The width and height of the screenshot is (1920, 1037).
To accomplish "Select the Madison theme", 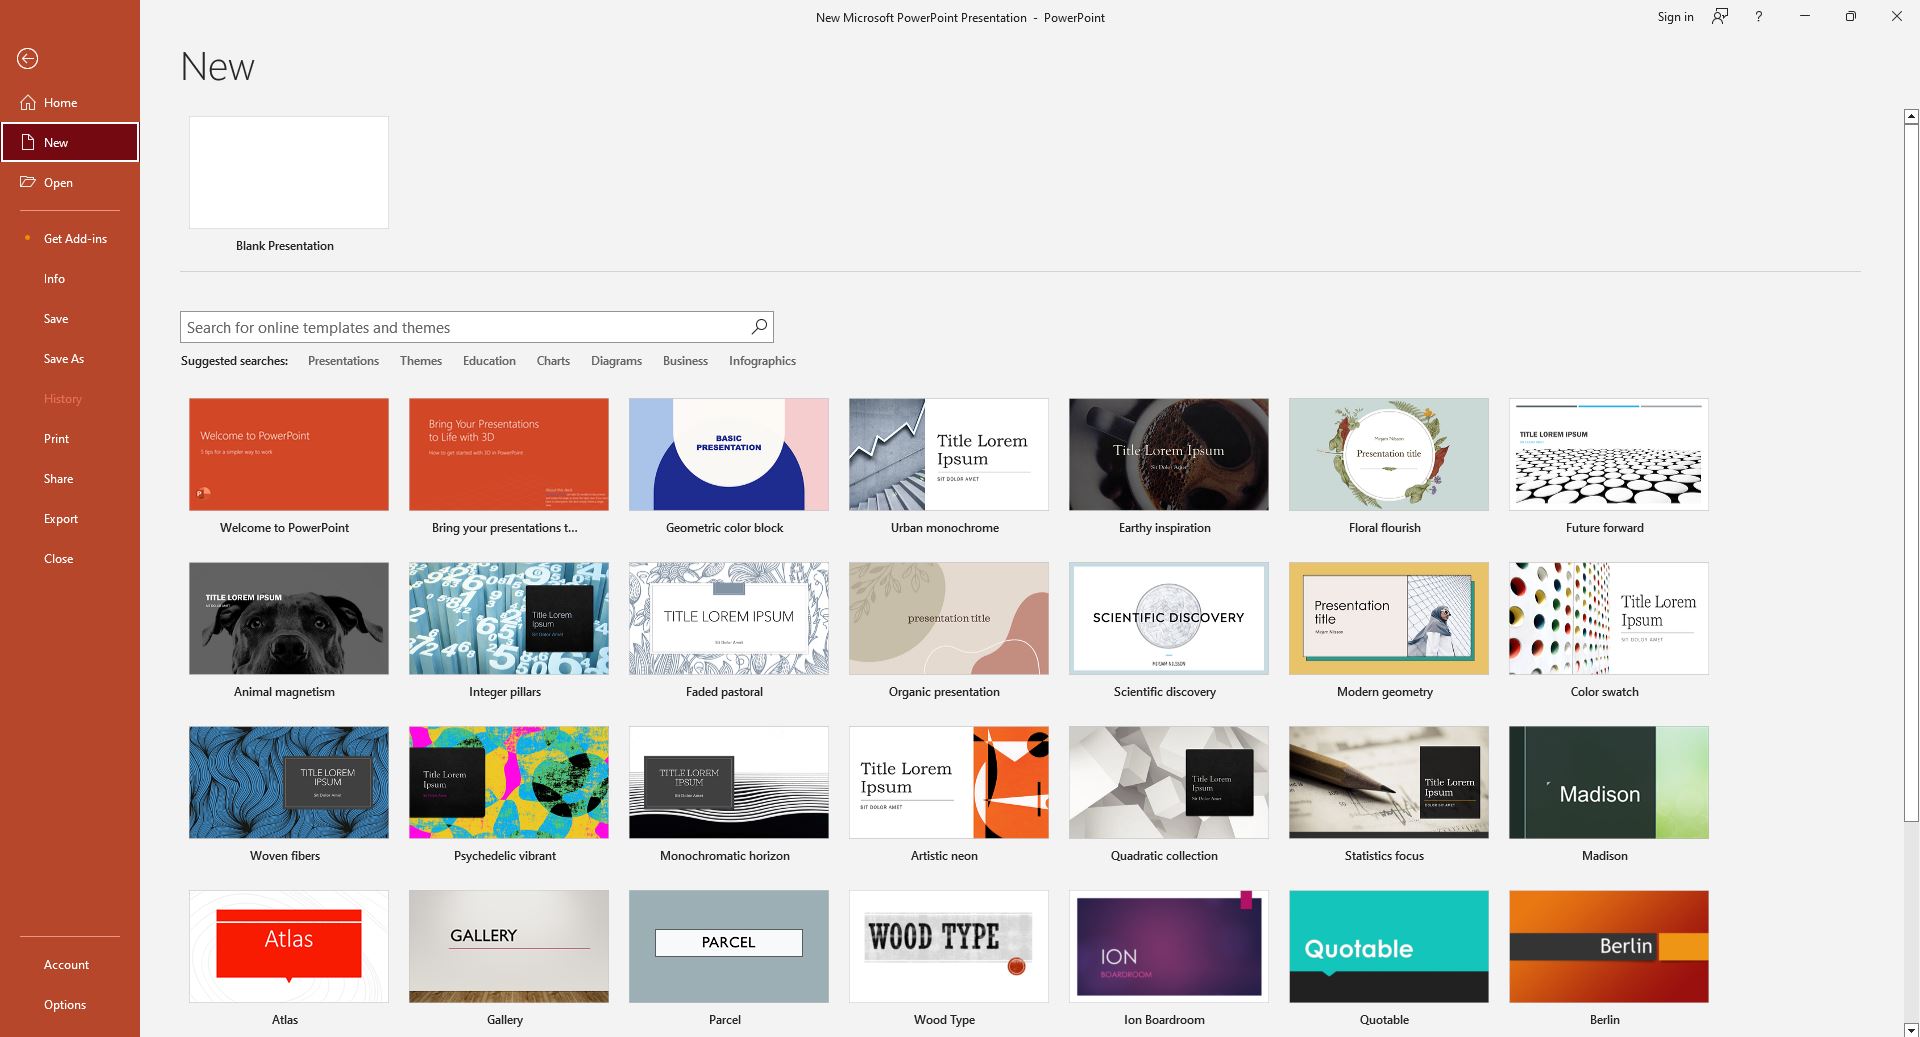I will coord(1609,782).
